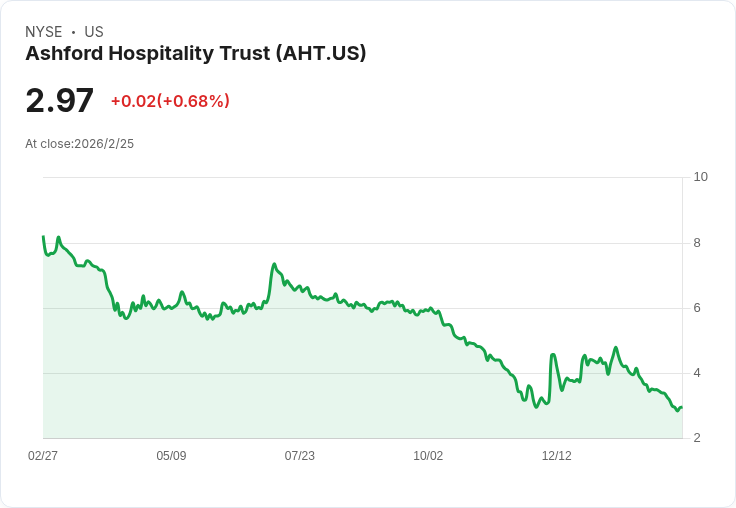
Task: Click the Ashford Hospitality Trust (AHT.US) title
Action: (195, 54)
